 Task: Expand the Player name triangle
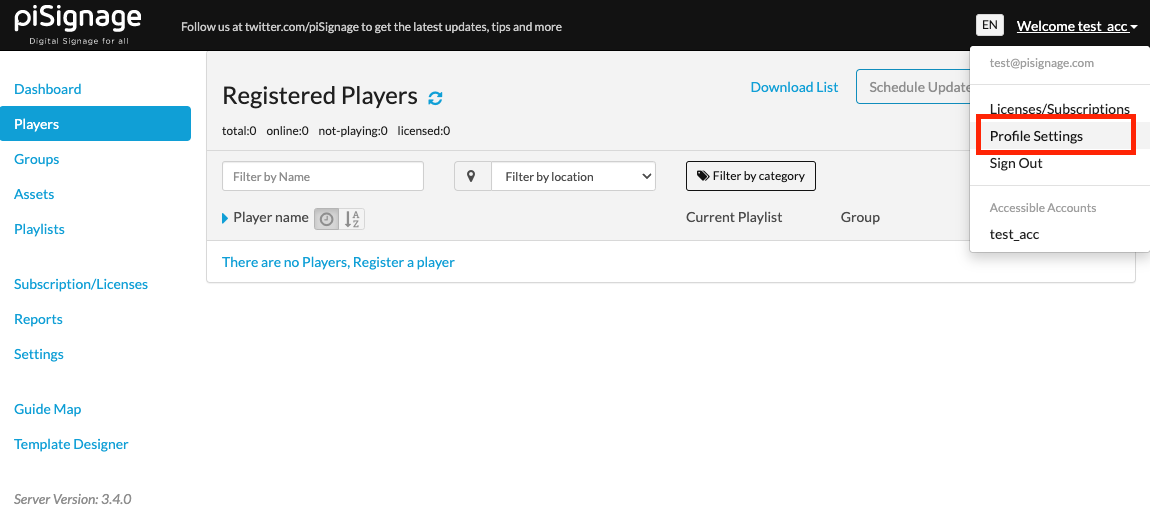pos(225,218)
